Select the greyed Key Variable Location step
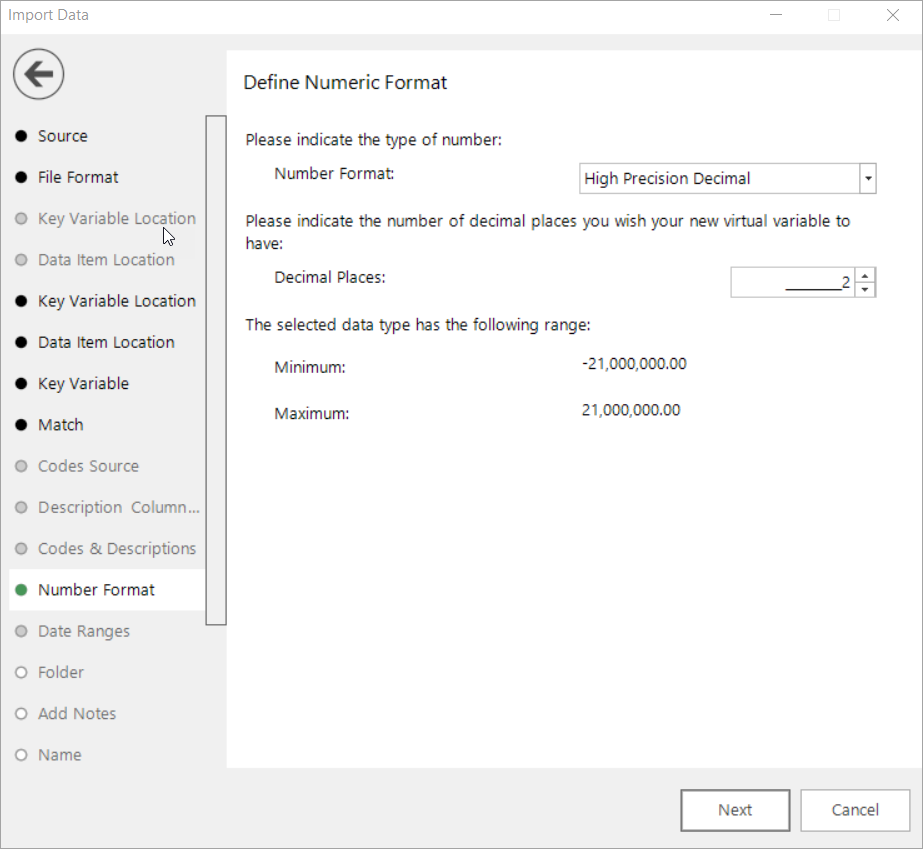923x849 pixels. (x=117, y=218)
